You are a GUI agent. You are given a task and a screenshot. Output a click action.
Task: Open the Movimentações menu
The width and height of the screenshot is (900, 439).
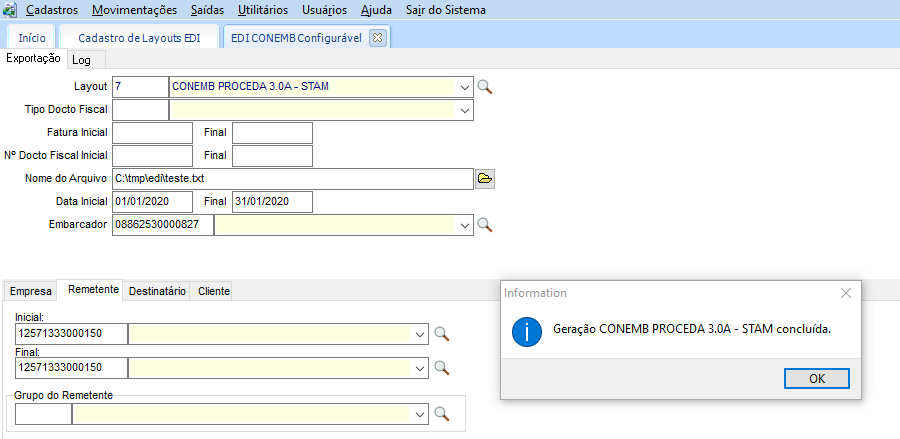tap(134, 10)
